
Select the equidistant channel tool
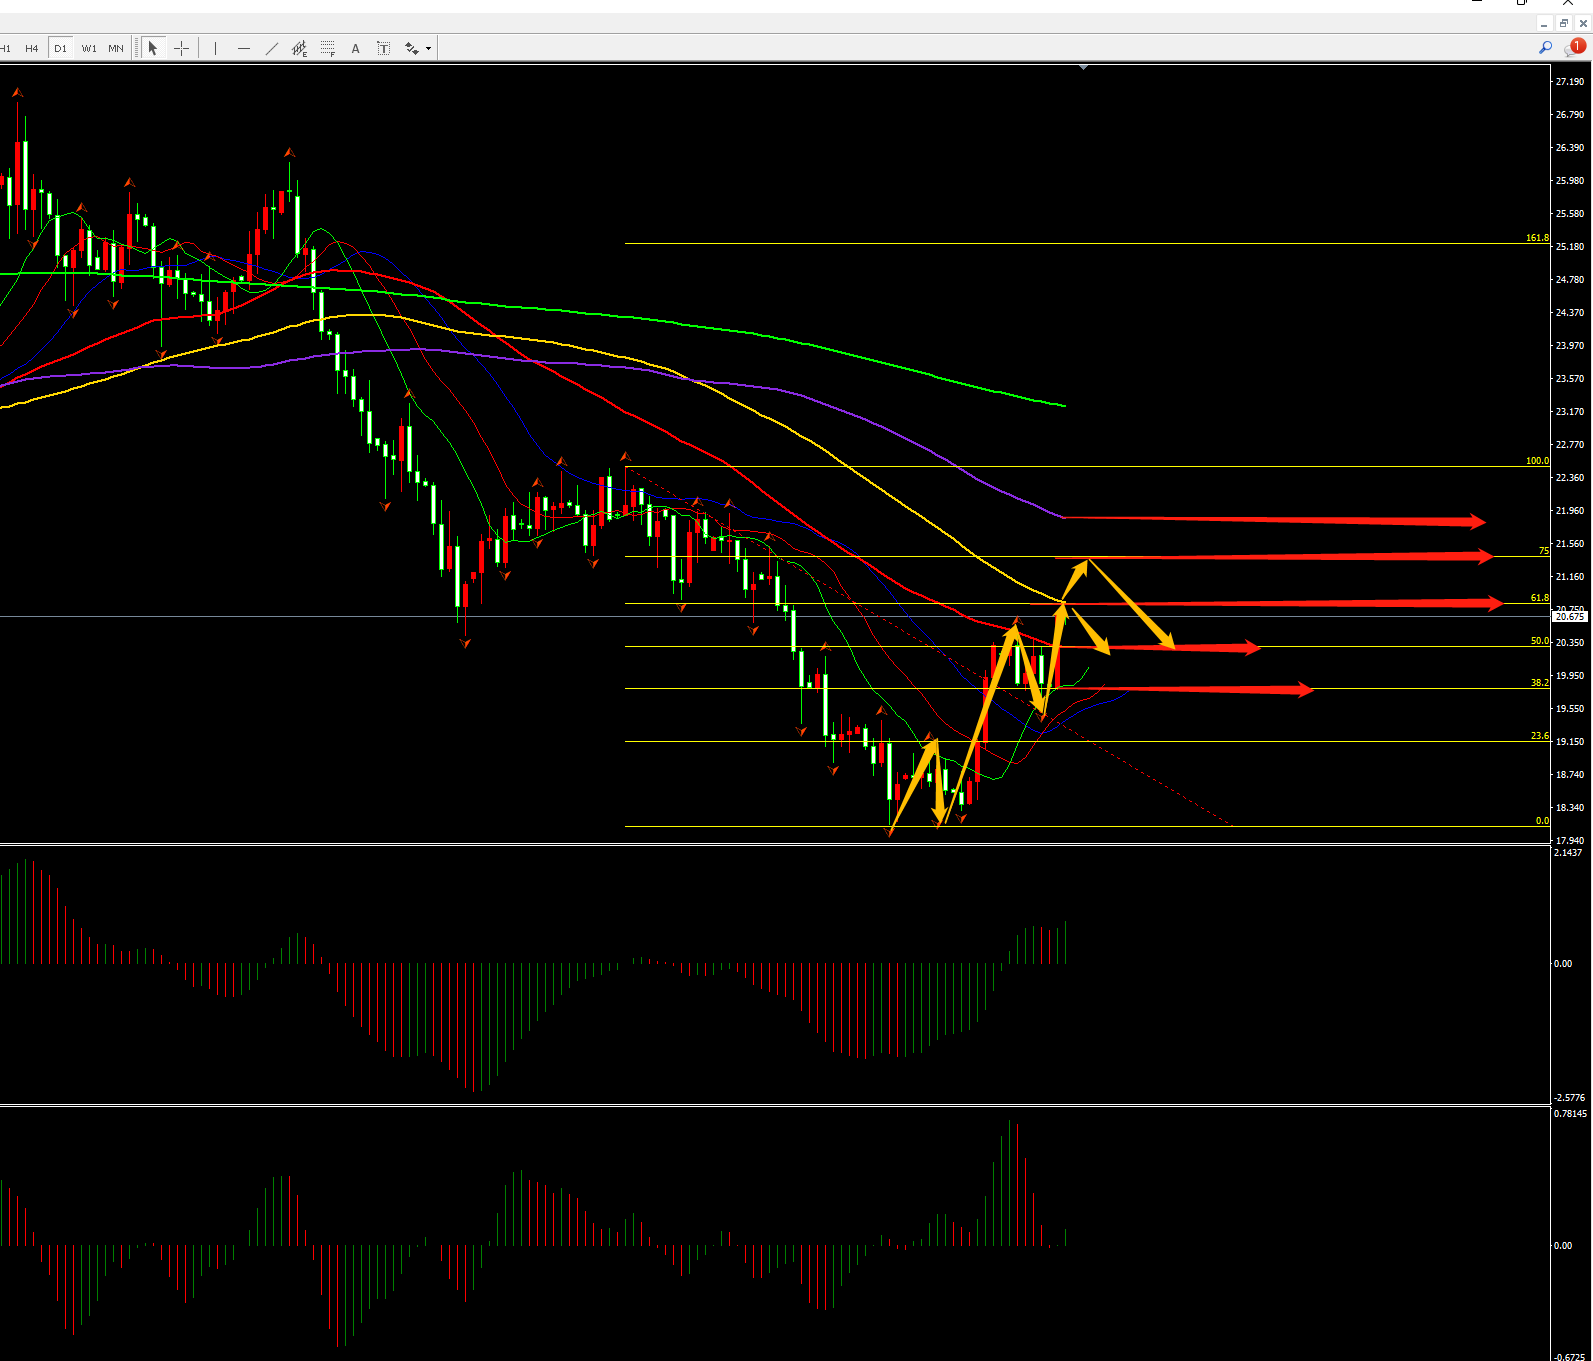(299, 48)
